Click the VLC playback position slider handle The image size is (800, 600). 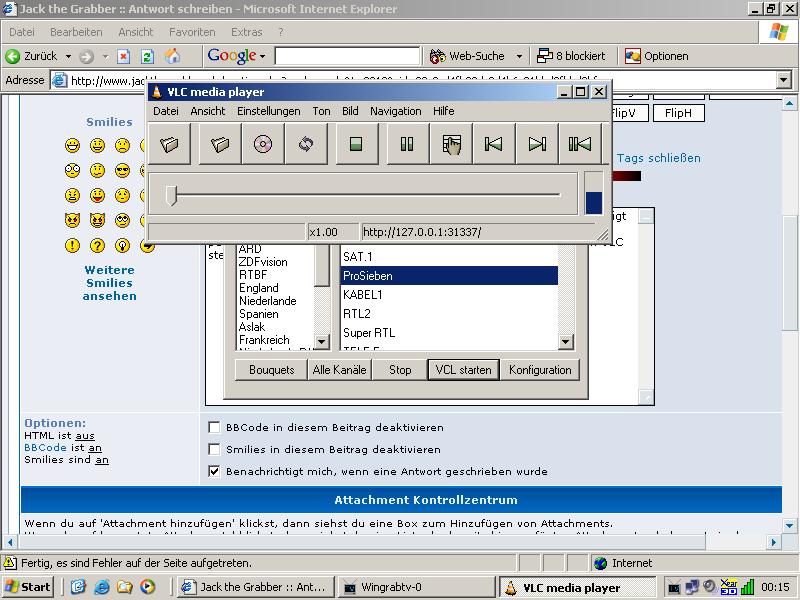(171, 195)
